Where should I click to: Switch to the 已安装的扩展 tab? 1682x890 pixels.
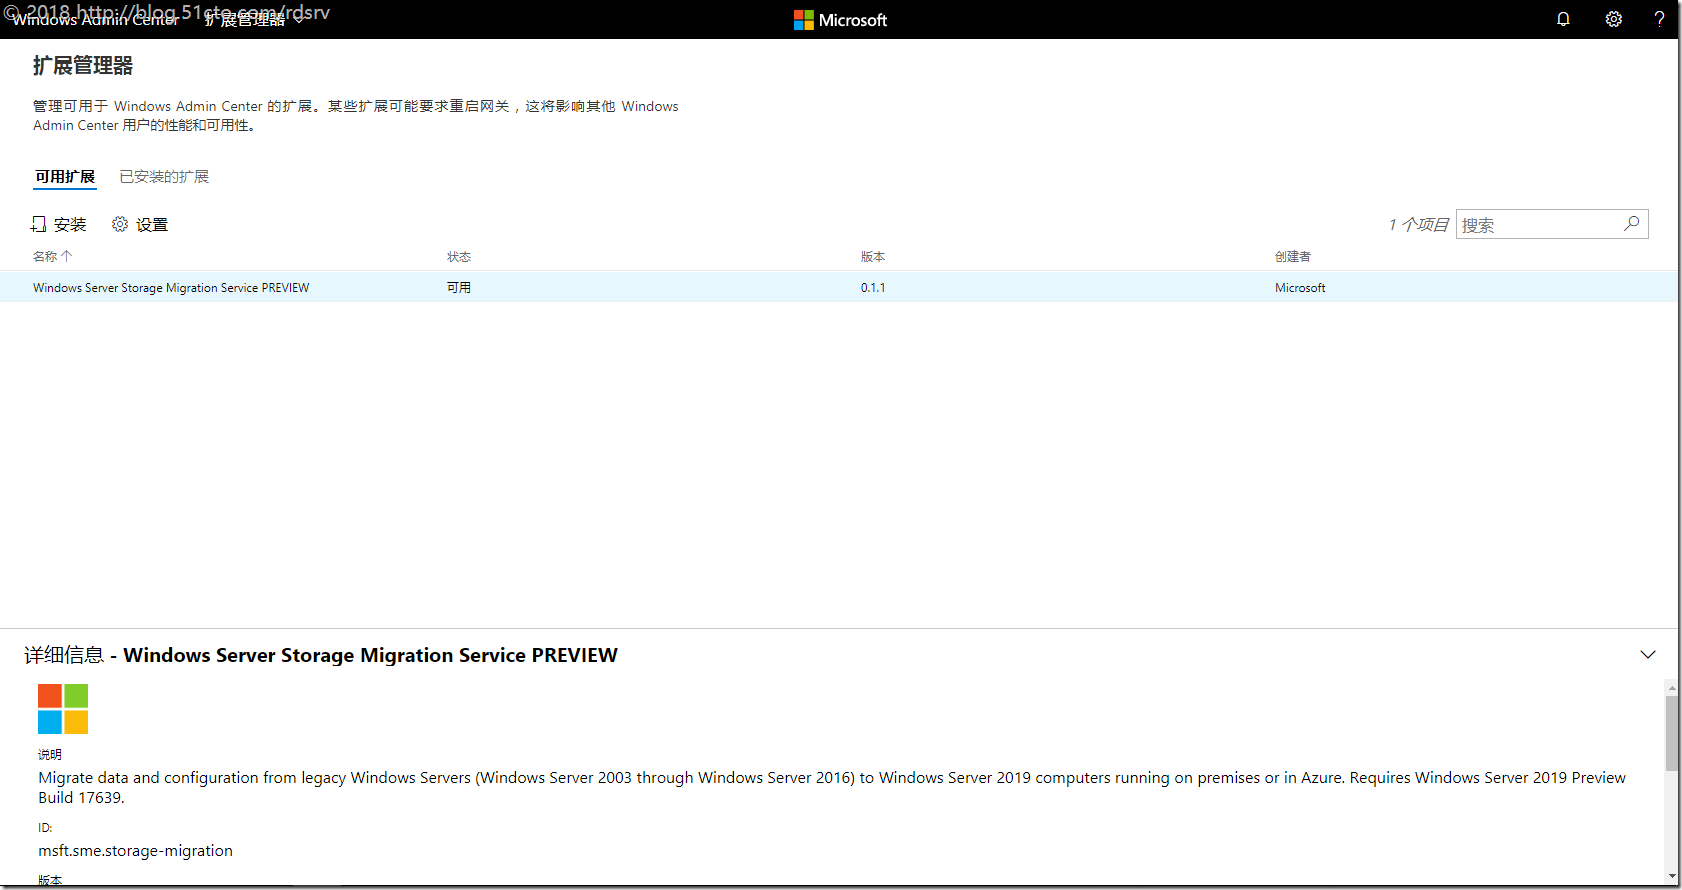(164, 177)
